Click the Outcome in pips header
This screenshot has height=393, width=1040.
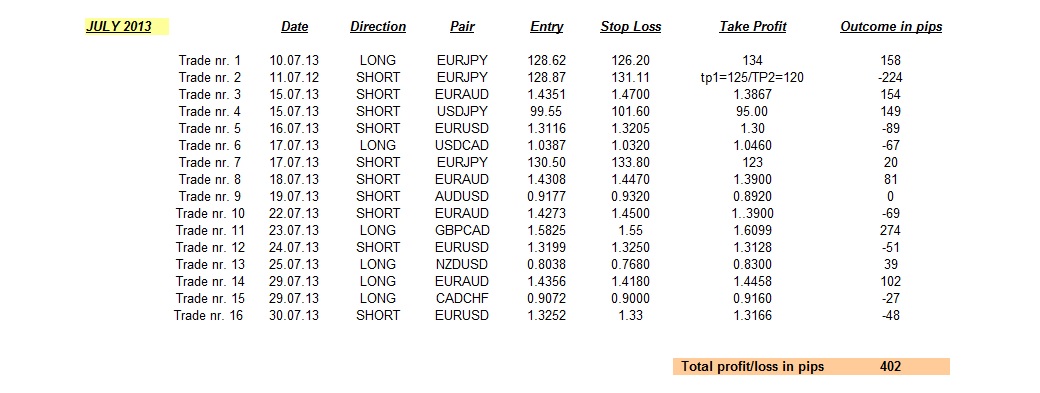[891, 27]
